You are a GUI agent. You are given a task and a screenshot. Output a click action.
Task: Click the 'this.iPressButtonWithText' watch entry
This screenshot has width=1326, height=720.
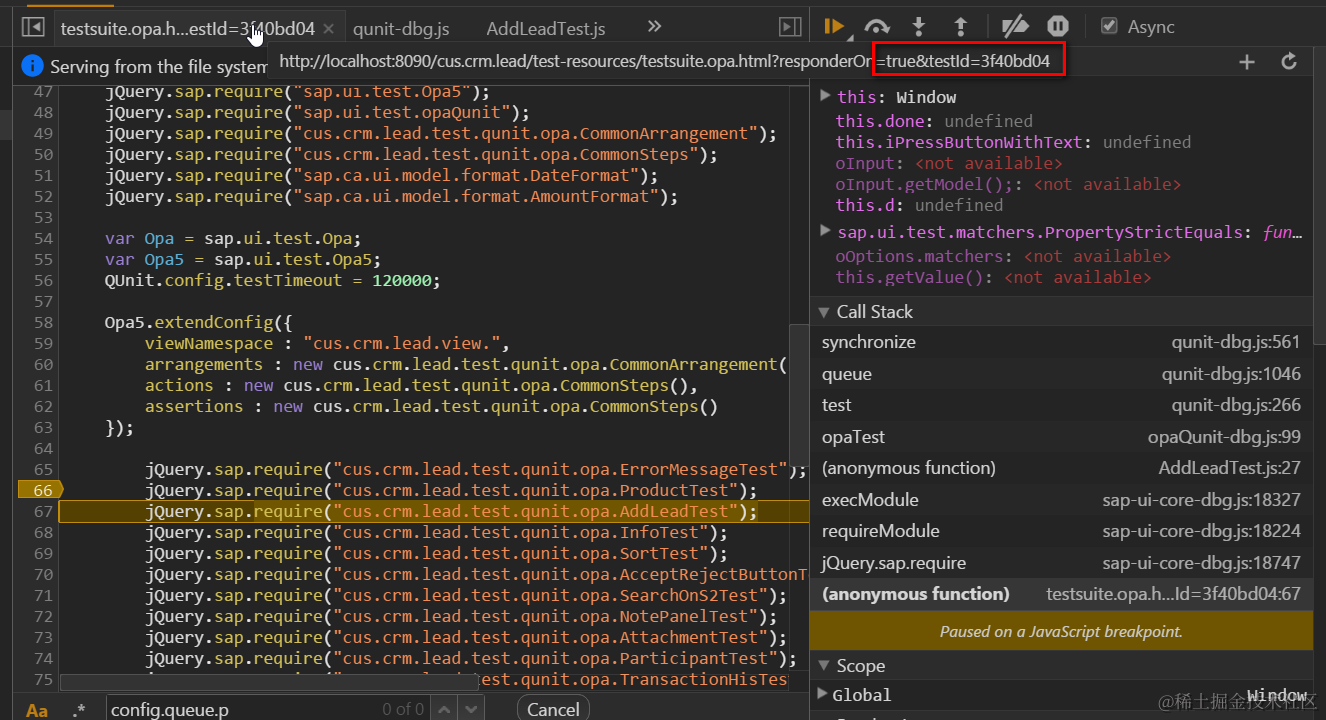click(1013, 142)
